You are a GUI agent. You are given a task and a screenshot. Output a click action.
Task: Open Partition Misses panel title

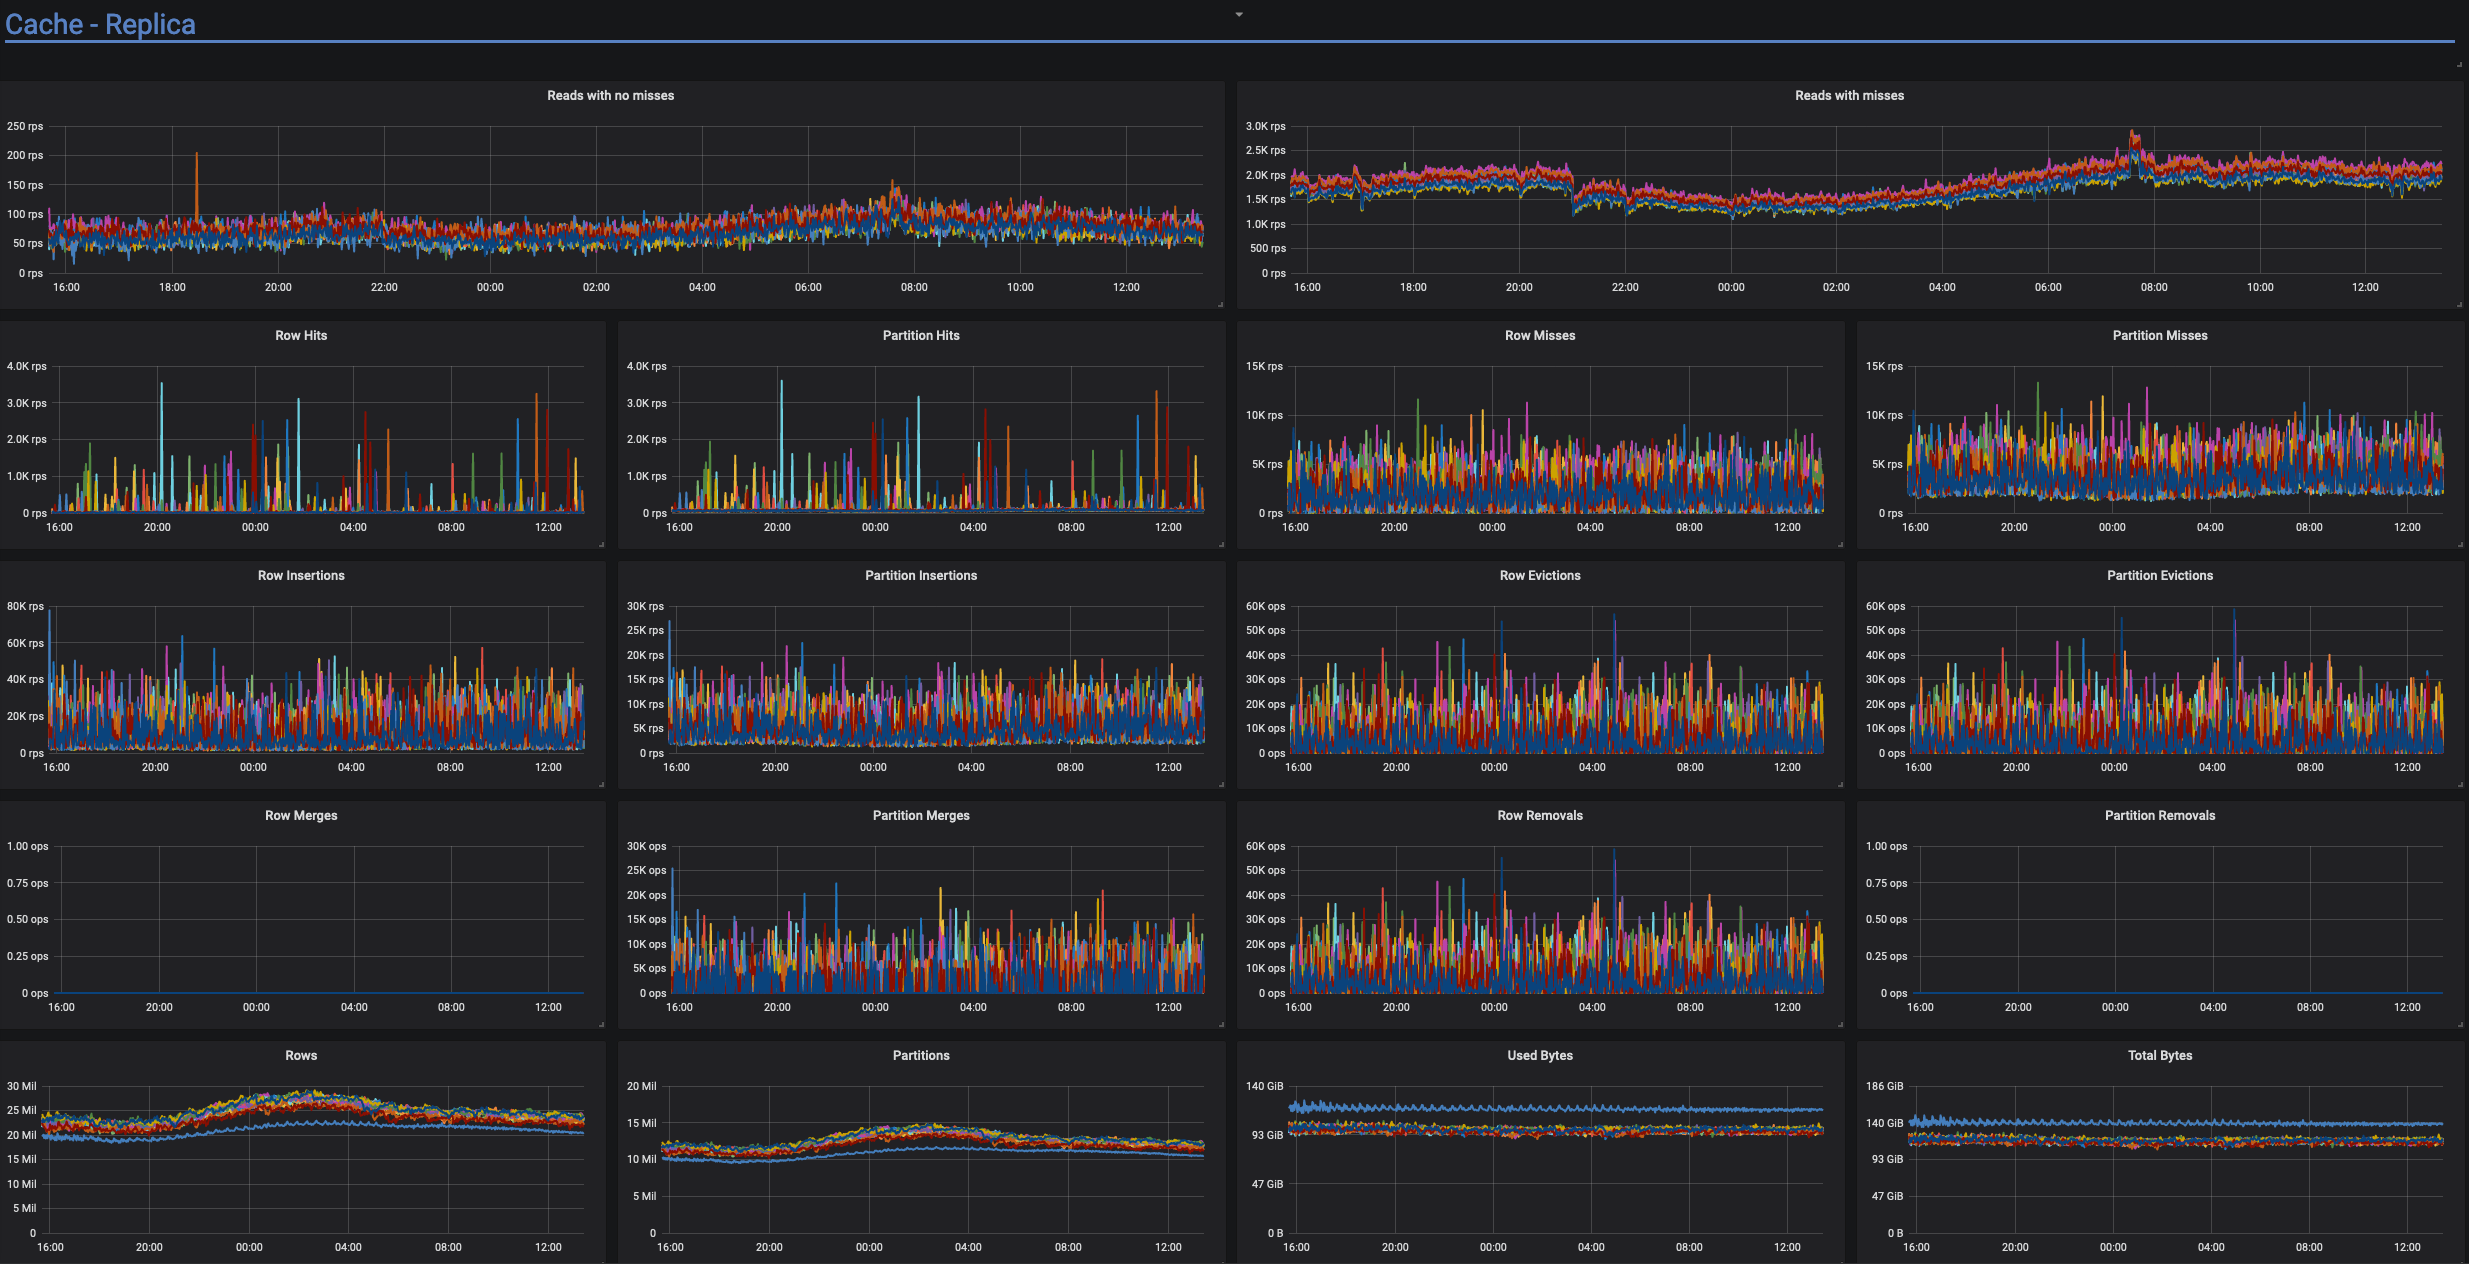2160,336
